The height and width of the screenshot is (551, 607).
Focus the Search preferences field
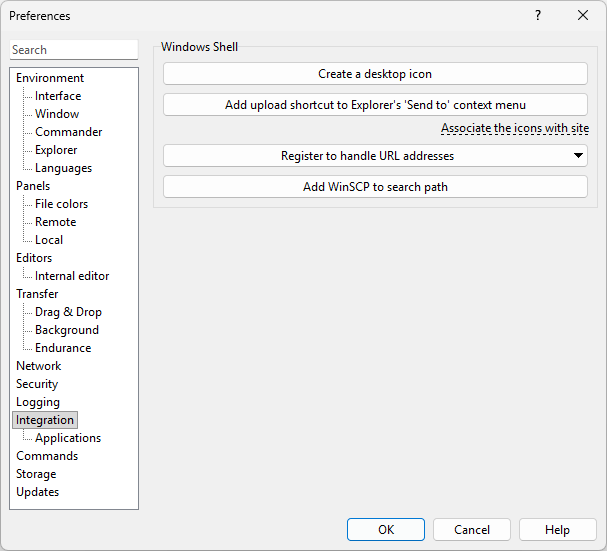74,50
